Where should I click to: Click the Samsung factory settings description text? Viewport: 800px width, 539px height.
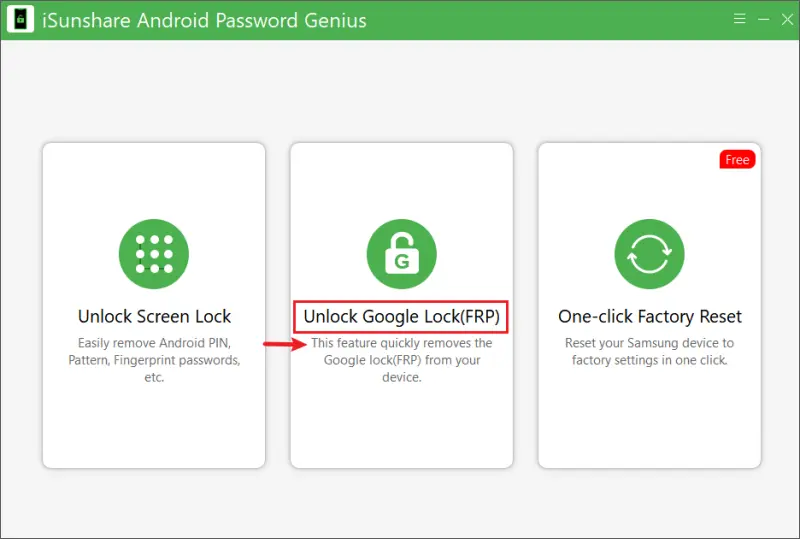click(x=649, y=351)
